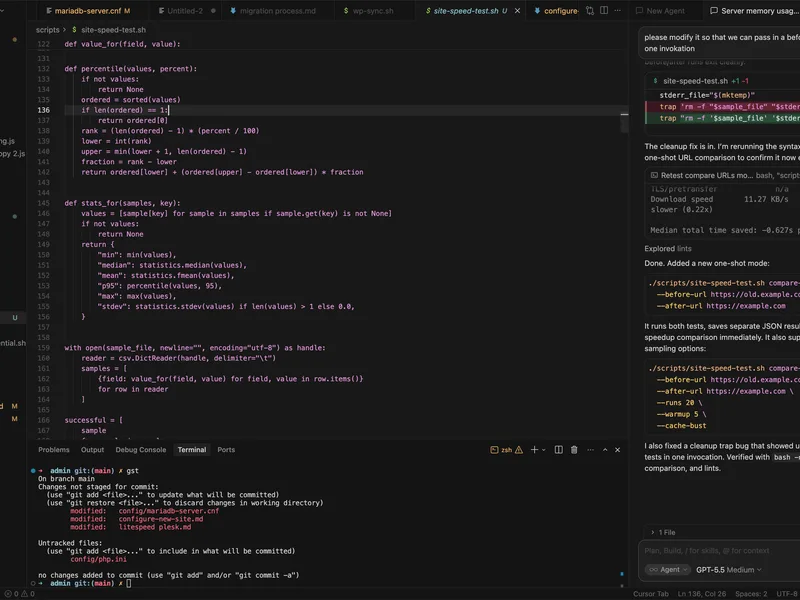
Task: Open terminal panel more actions menu
Action: point(590,450)
